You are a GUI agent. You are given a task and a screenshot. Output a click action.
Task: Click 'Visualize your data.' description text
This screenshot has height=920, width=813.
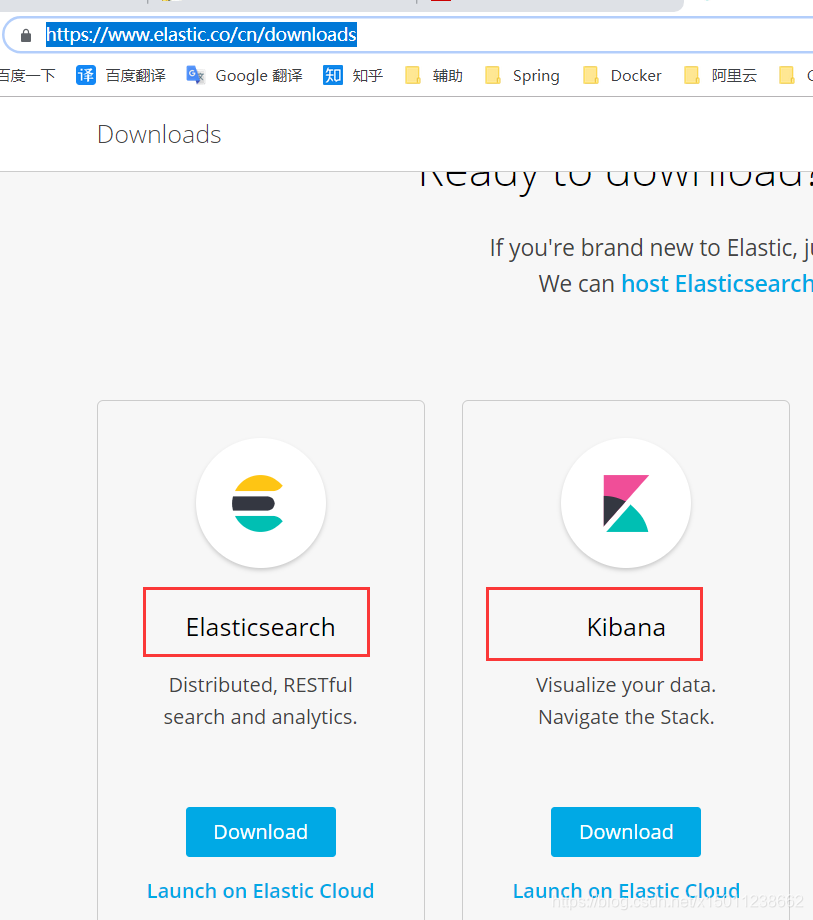[x=626, y=685]
